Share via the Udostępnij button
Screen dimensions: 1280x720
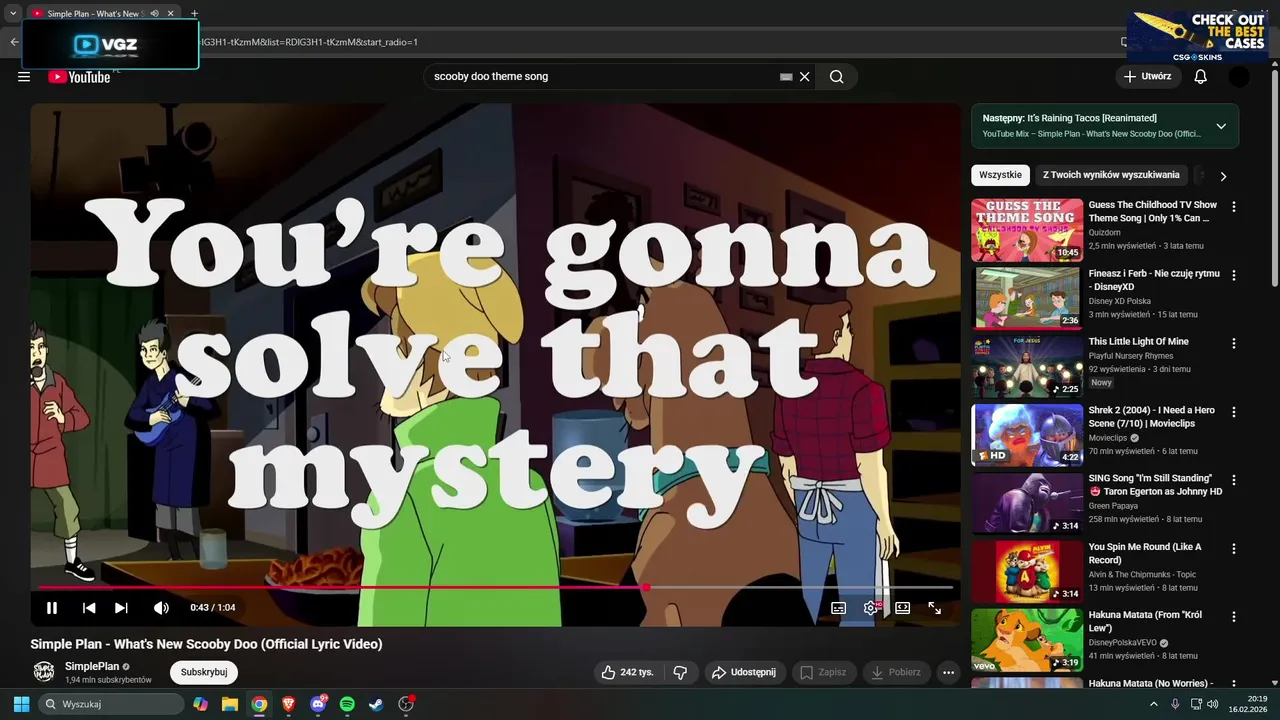743,672
